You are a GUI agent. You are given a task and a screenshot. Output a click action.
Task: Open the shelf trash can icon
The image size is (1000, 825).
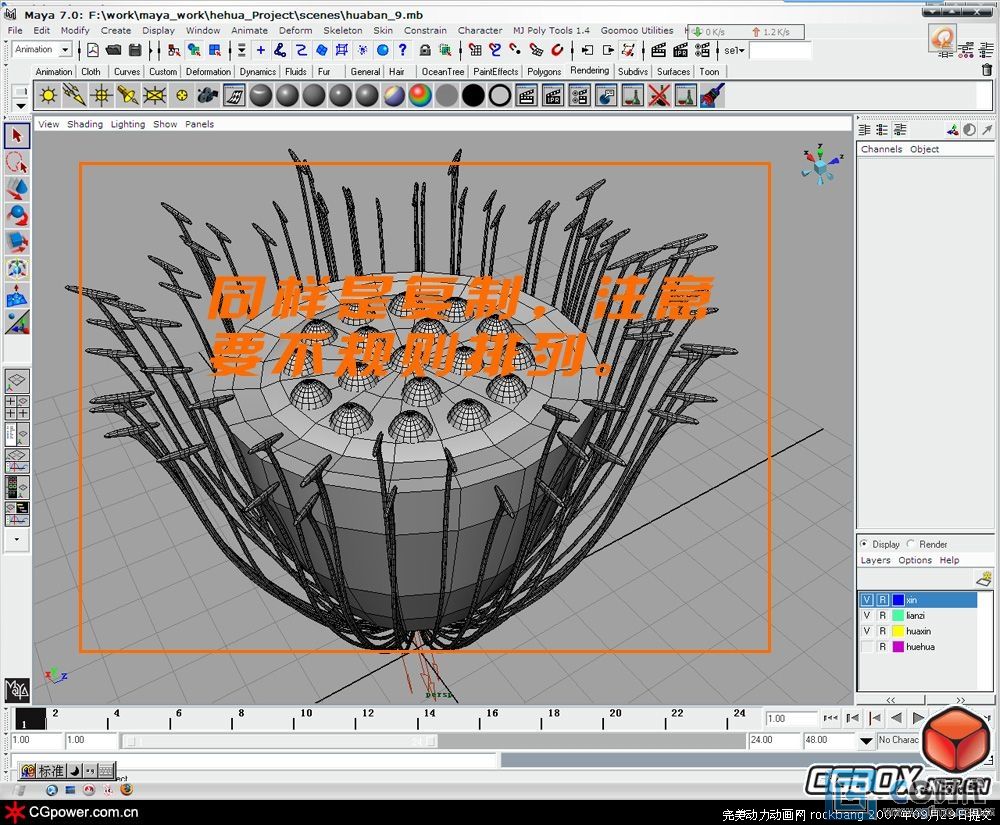pos(986,69)
